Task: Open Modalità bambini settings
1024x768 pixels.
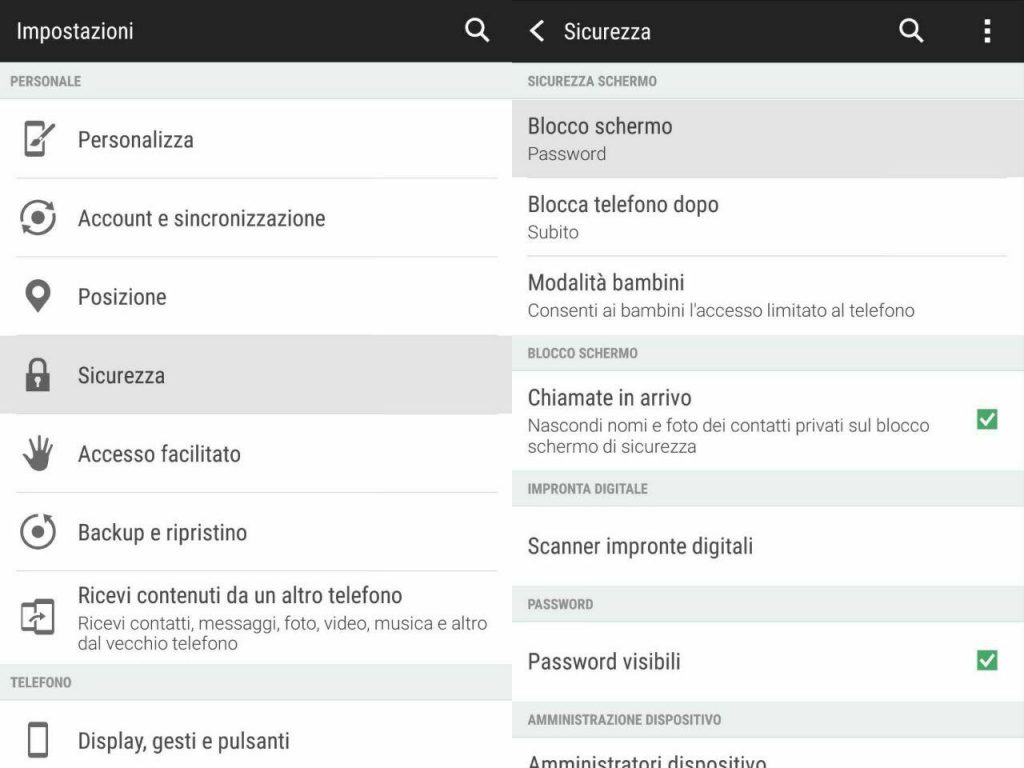Action: 768,296
